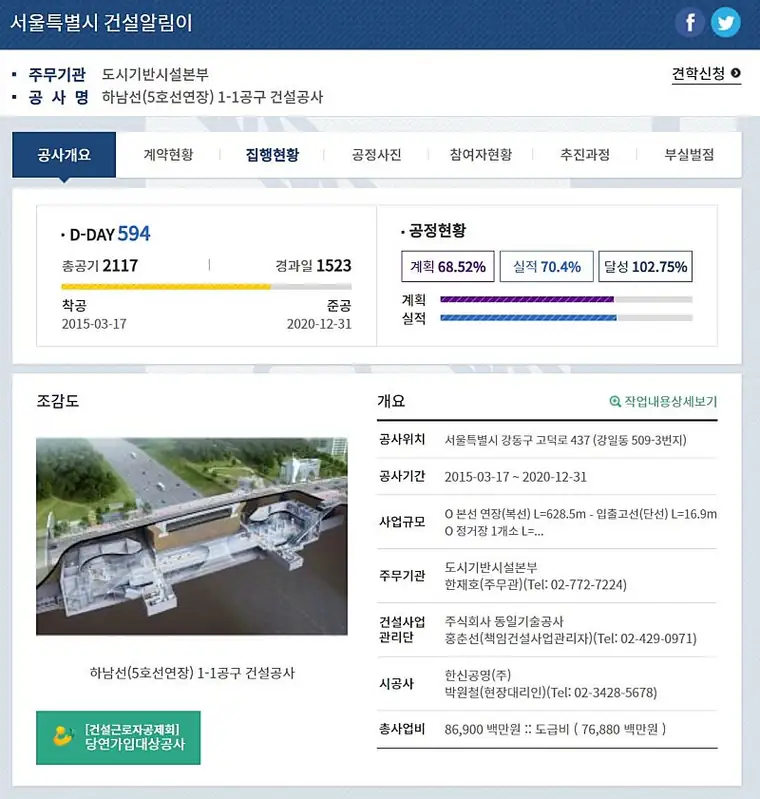This screenshot has height=799, width=760.
Task: Click 총사업비 value 86,900 백만원
Action: tap(482, 729)
